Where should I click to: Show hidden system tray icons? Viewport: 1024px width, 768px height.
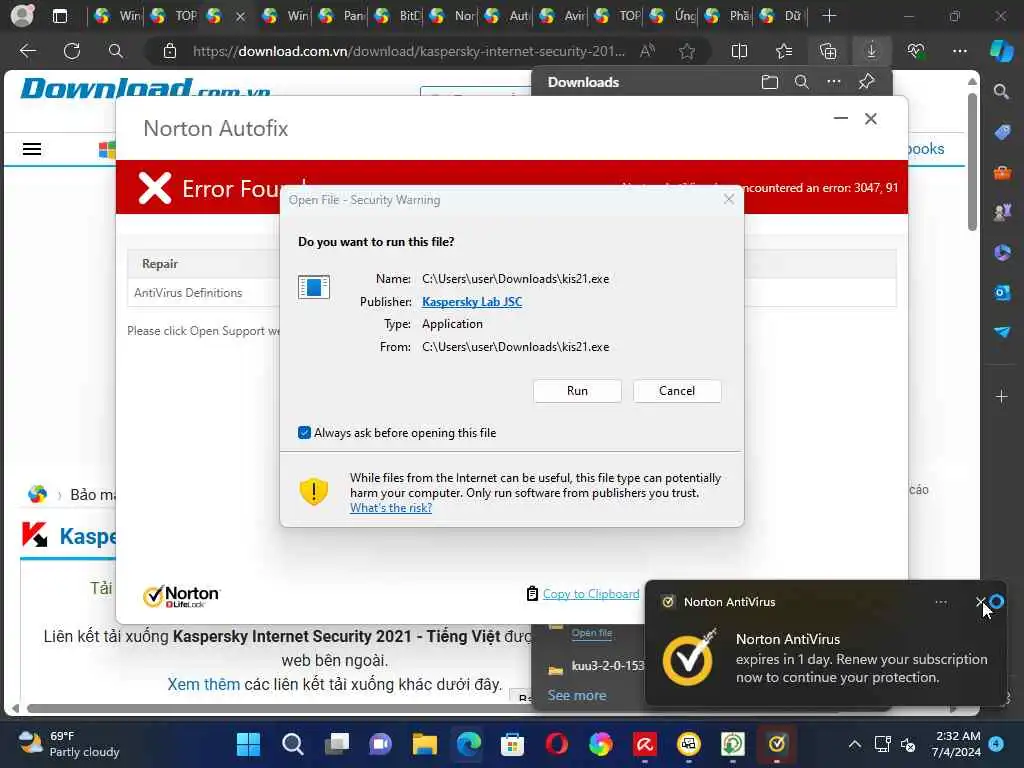(854, 744)
